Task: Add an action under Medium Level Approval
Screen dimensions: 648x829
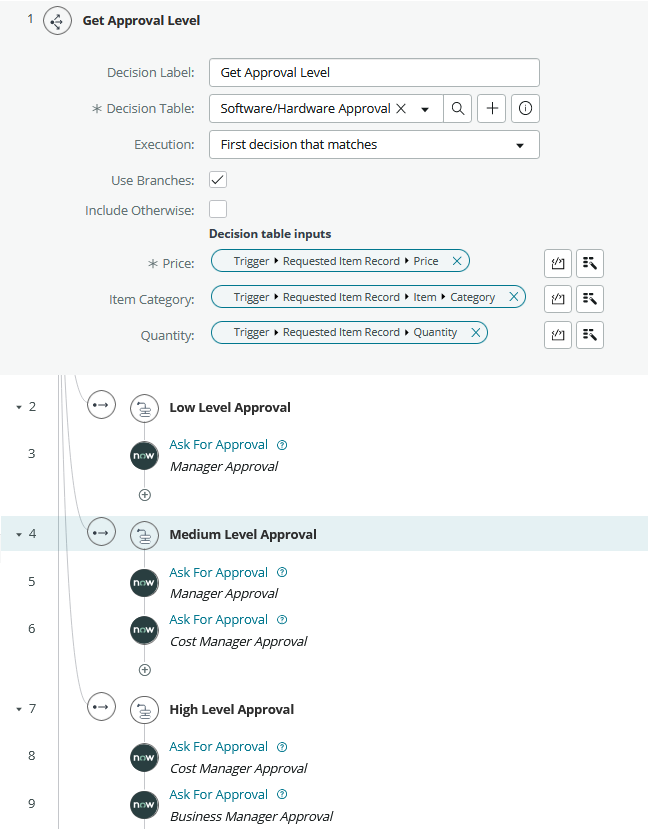Action: click(144, 670)
